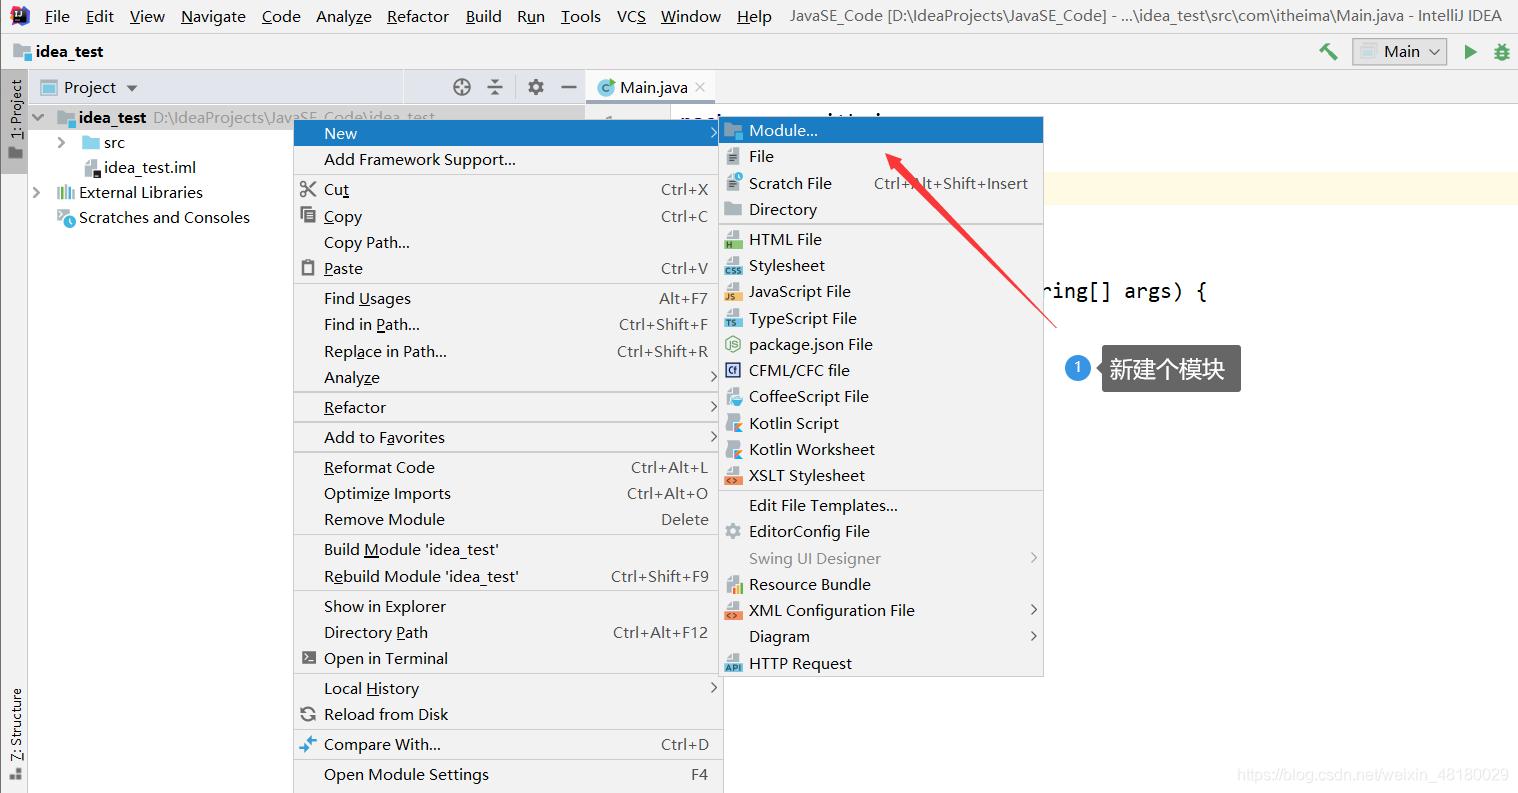Click the Stylesheet CSS icon
The height and width of the screenshot is (793, 1518).
733,266
